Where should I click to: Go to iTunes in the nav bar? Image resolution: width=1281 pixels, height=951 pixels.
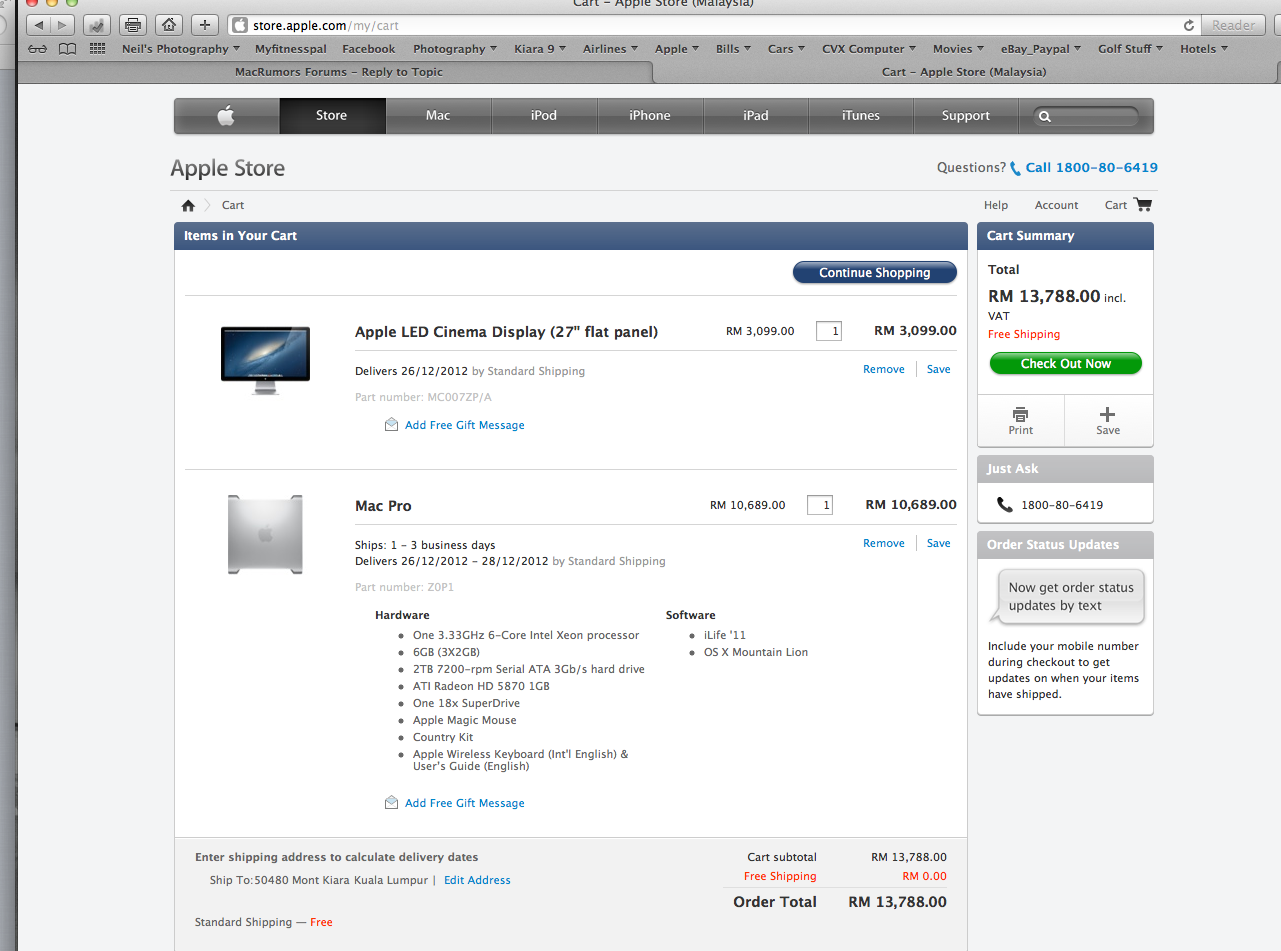[861, 116]
